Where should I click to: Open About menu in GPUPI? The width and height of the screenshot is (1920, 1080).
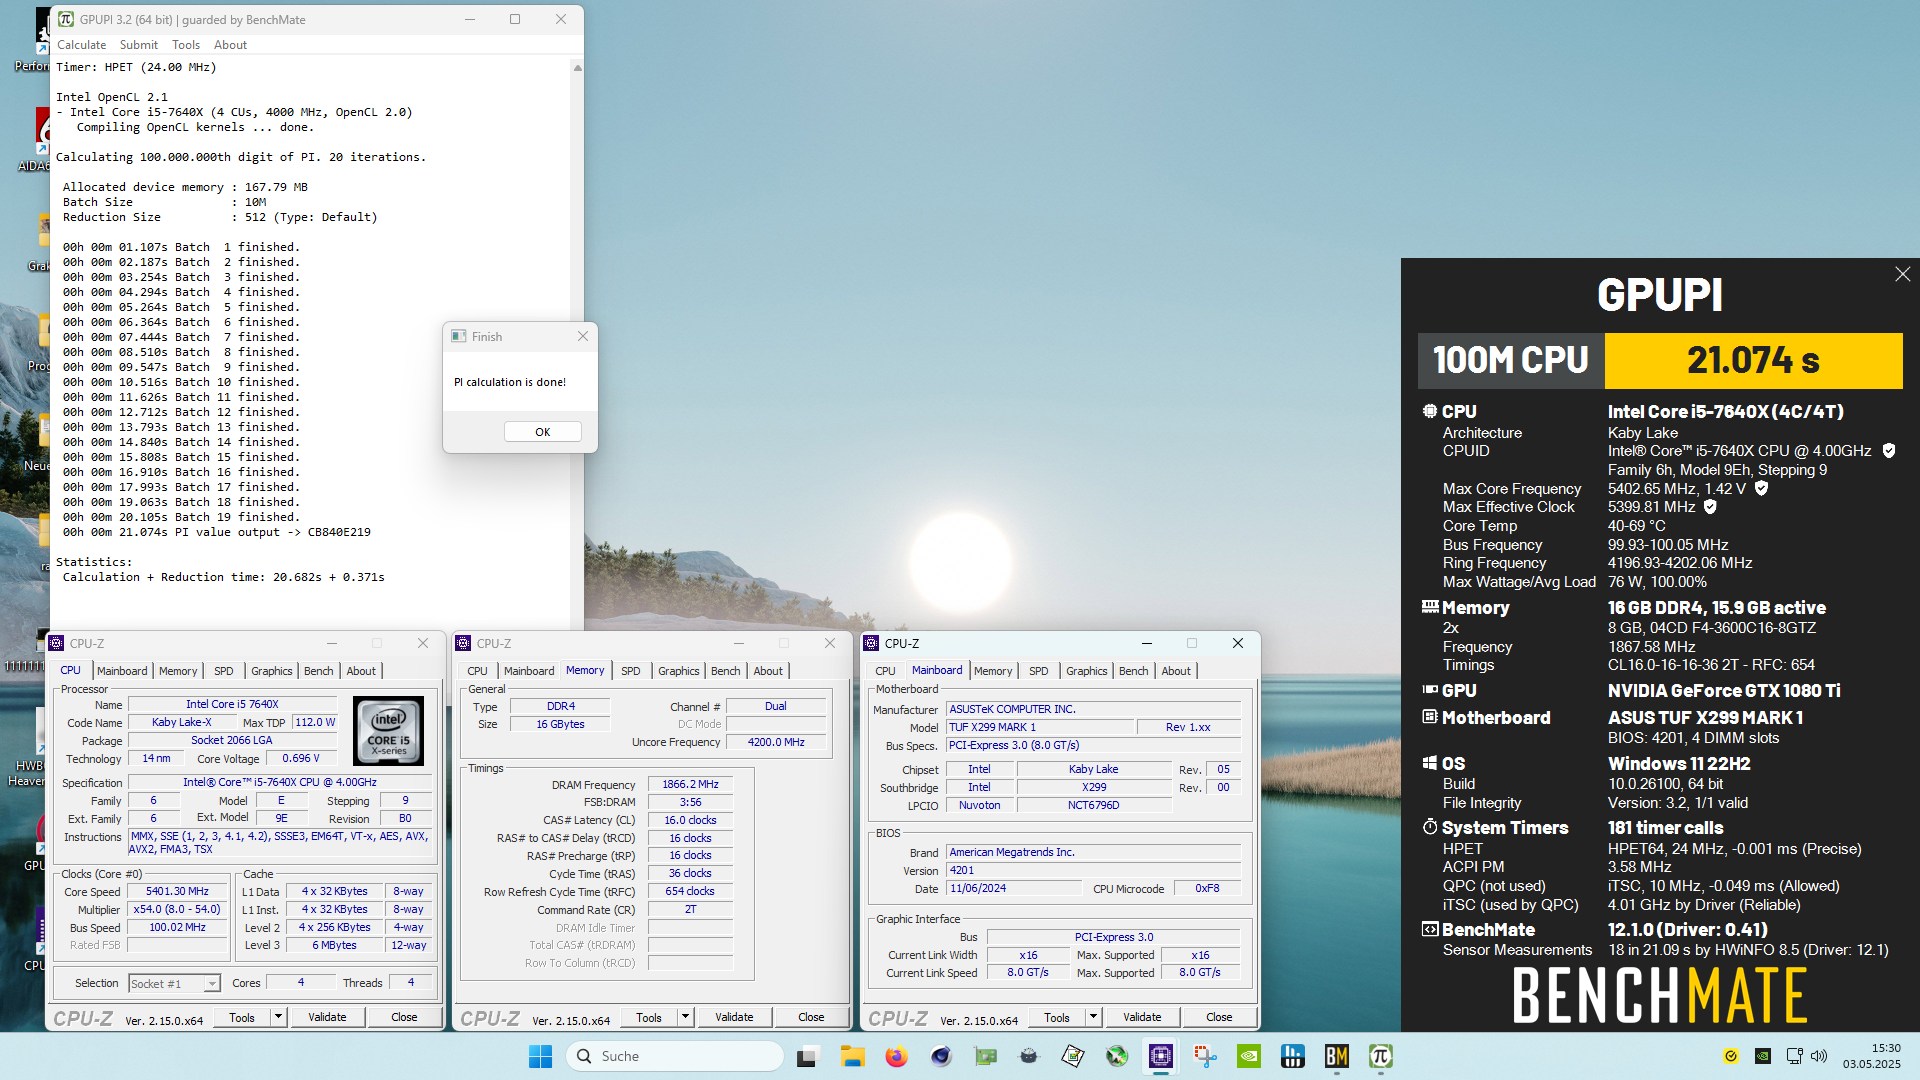pyautogui.click(x=230, y=45)
